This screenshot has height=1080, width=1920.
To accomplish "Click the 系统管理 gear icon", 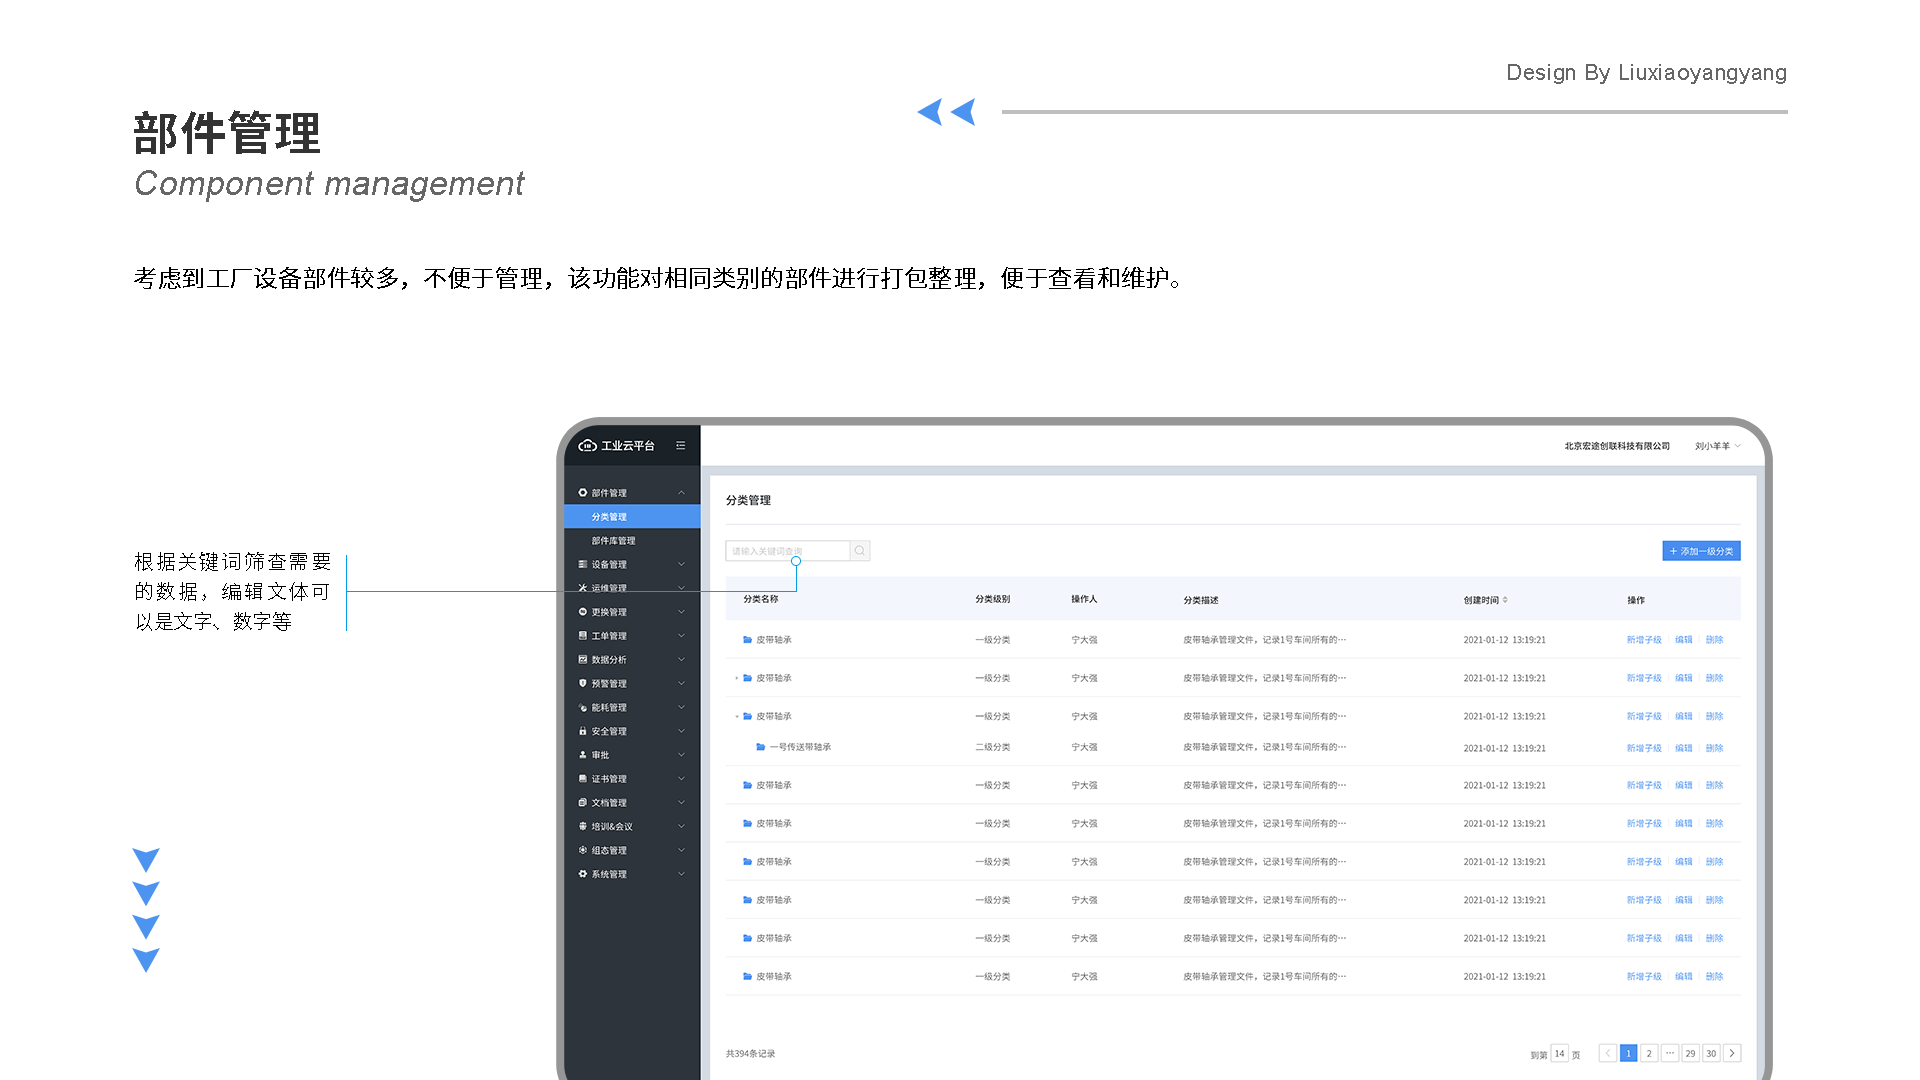I will (x=583, y=874).
